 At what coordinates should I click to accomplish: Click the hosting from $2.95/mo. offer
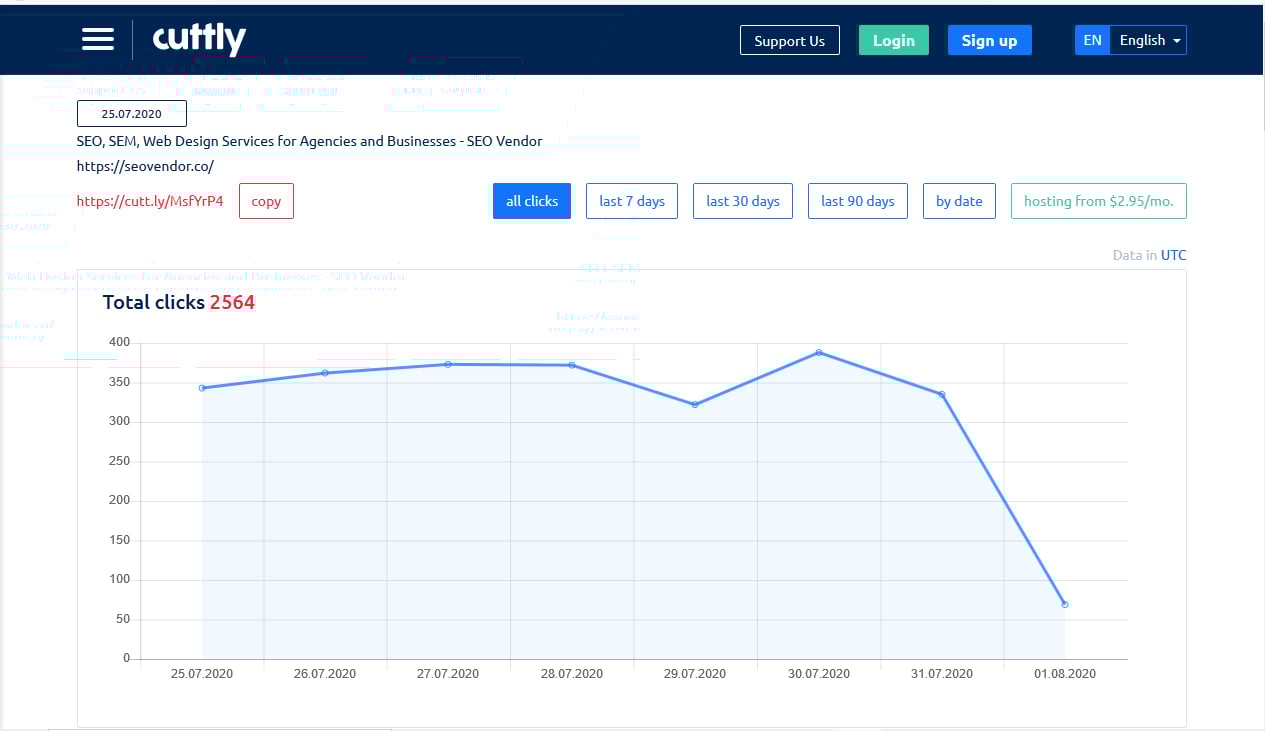click(1098, 201)
